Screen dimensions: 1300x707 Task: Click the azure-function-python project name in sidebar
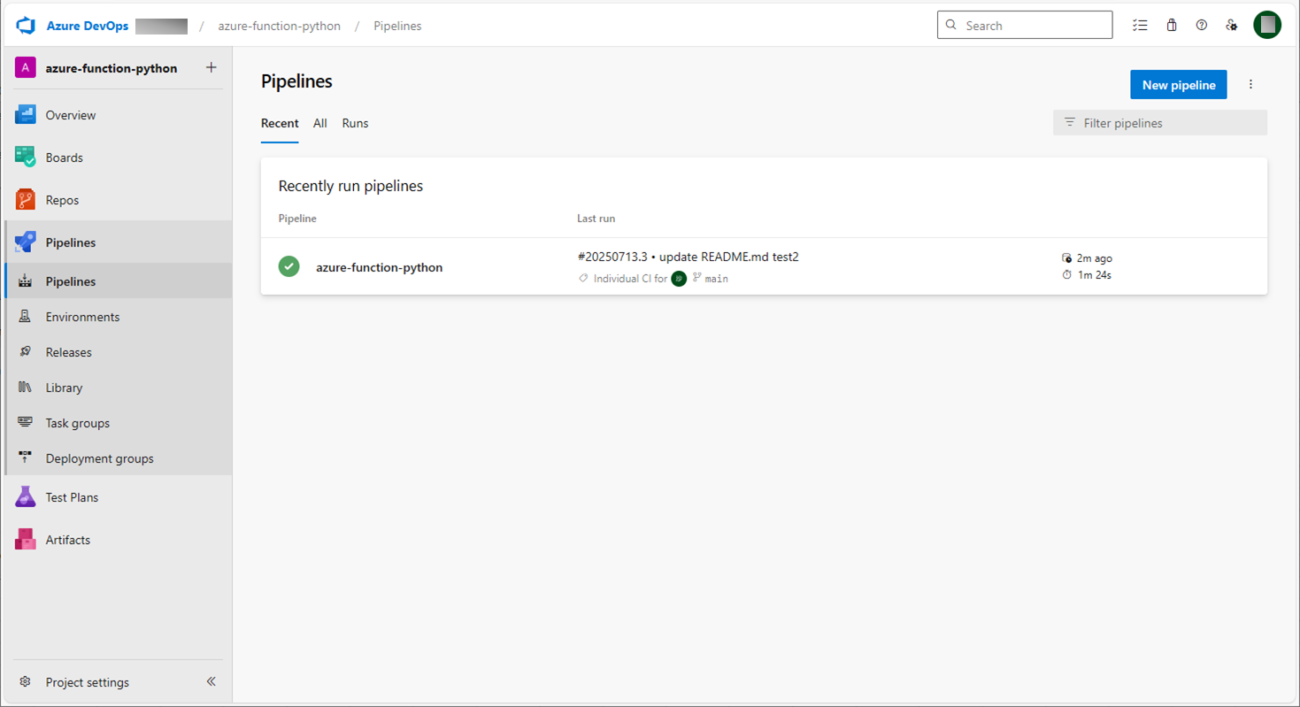[x=111, y=68]
